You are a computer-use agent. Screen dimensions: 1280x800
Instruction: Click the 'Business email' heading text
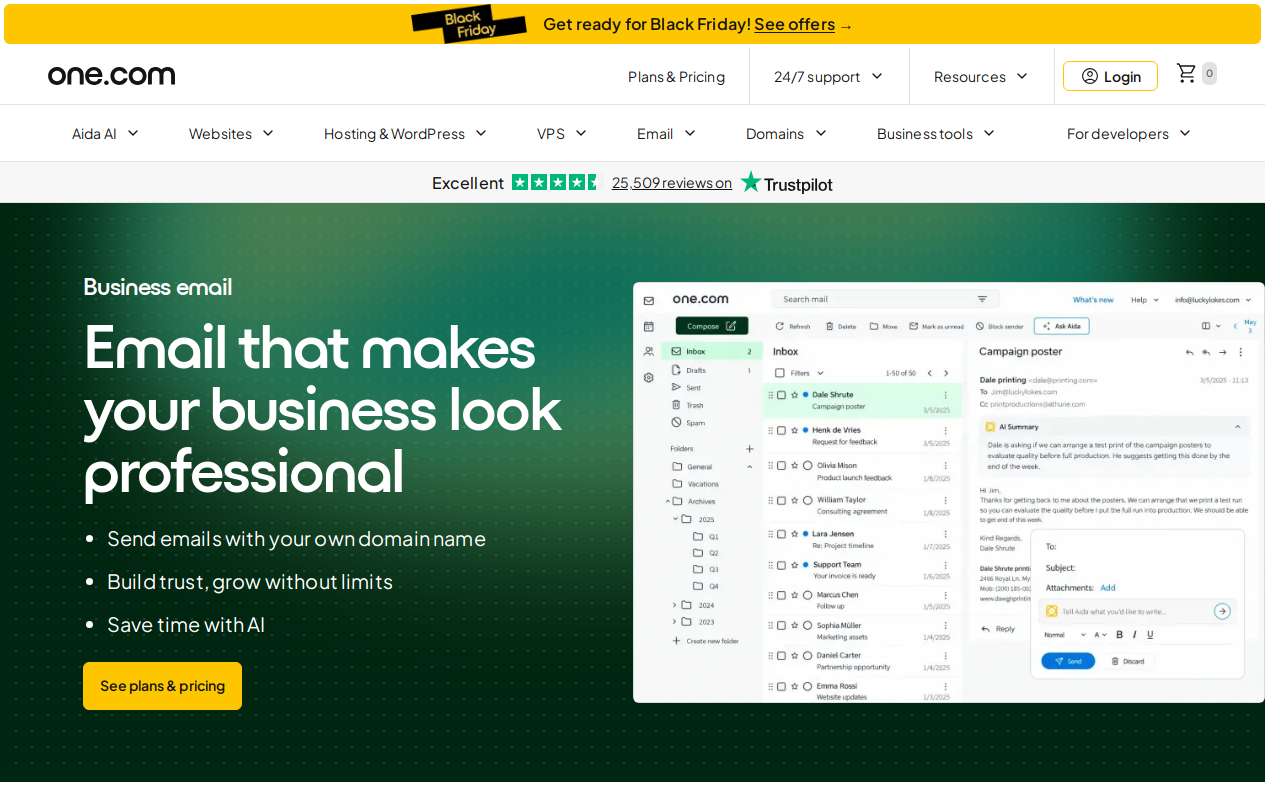pos(158,287)
